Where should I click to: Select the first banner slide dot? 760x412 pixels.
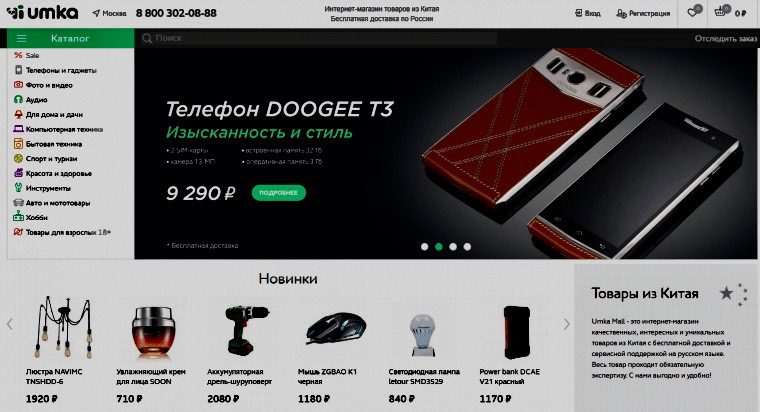pyautogui.click(x=425, y=247)
